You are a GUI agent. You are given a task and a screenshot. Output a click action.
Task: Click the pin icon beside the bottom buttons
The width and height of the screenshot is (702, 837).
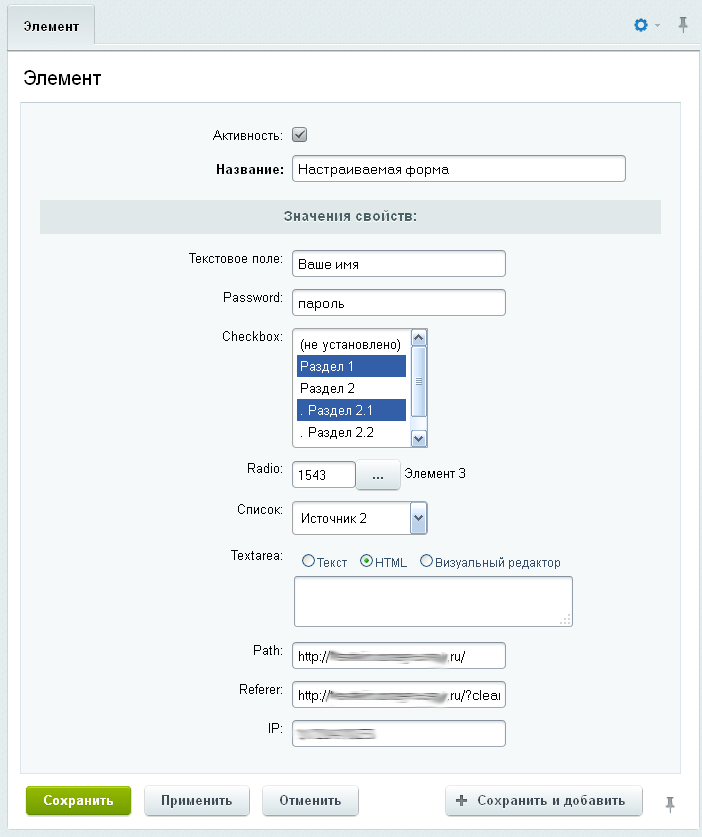pos(669,802)
